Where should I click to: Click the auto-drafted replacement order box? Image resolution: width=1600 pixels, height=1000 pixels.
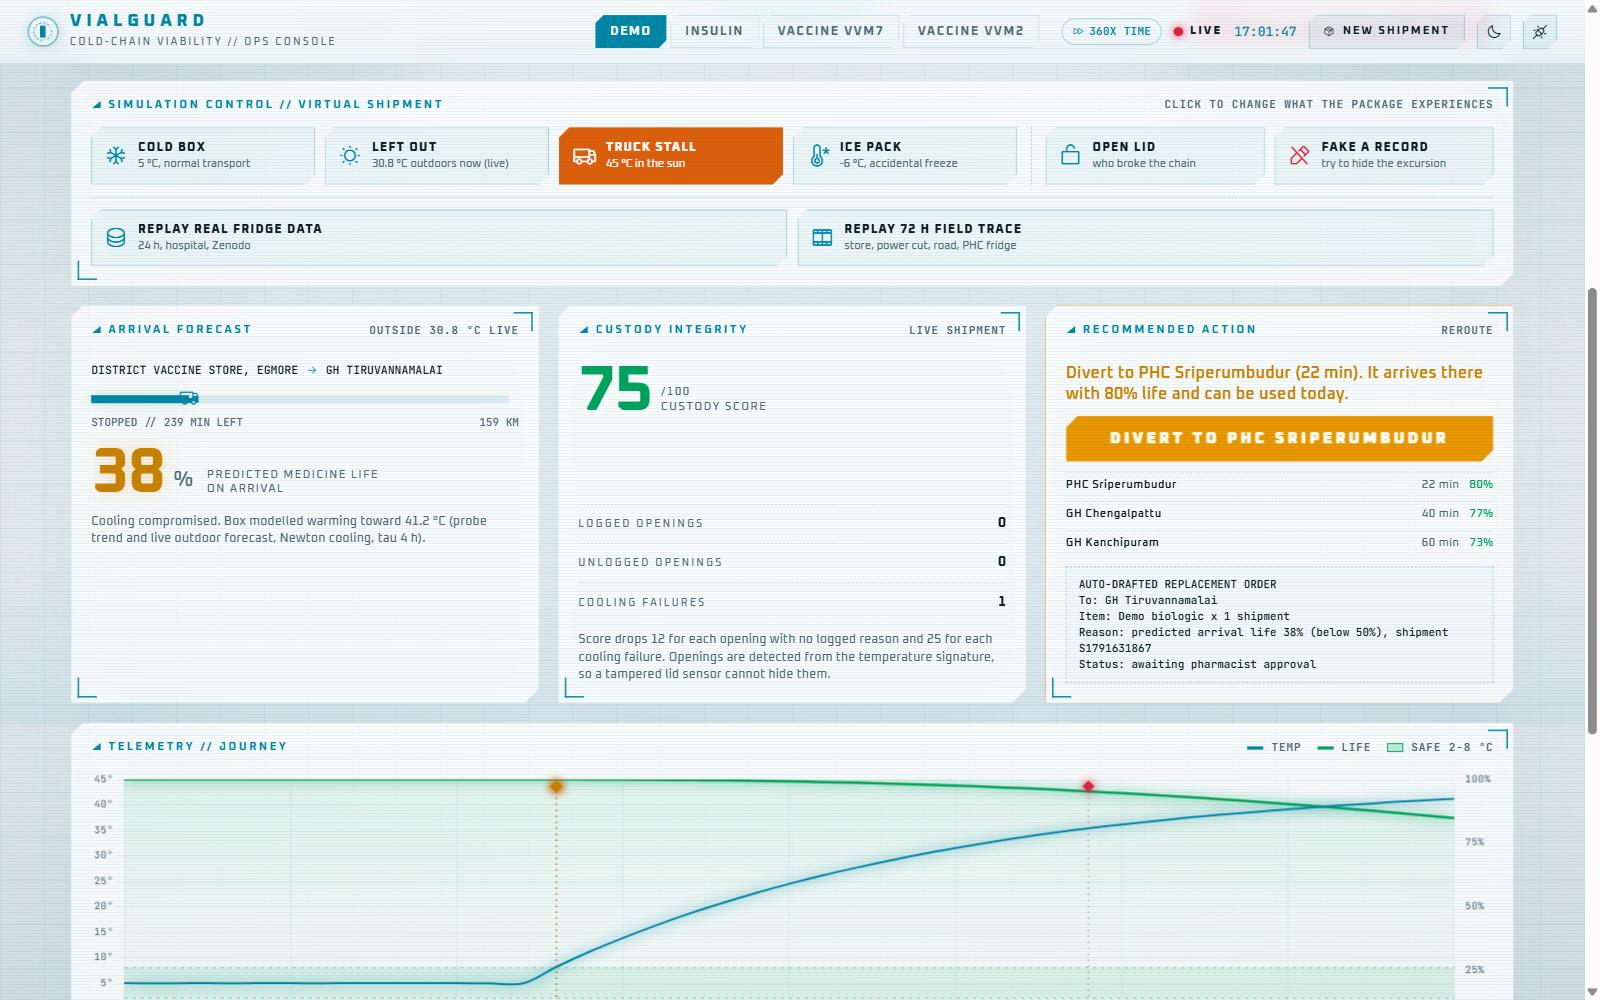(x=1279, y=624)
